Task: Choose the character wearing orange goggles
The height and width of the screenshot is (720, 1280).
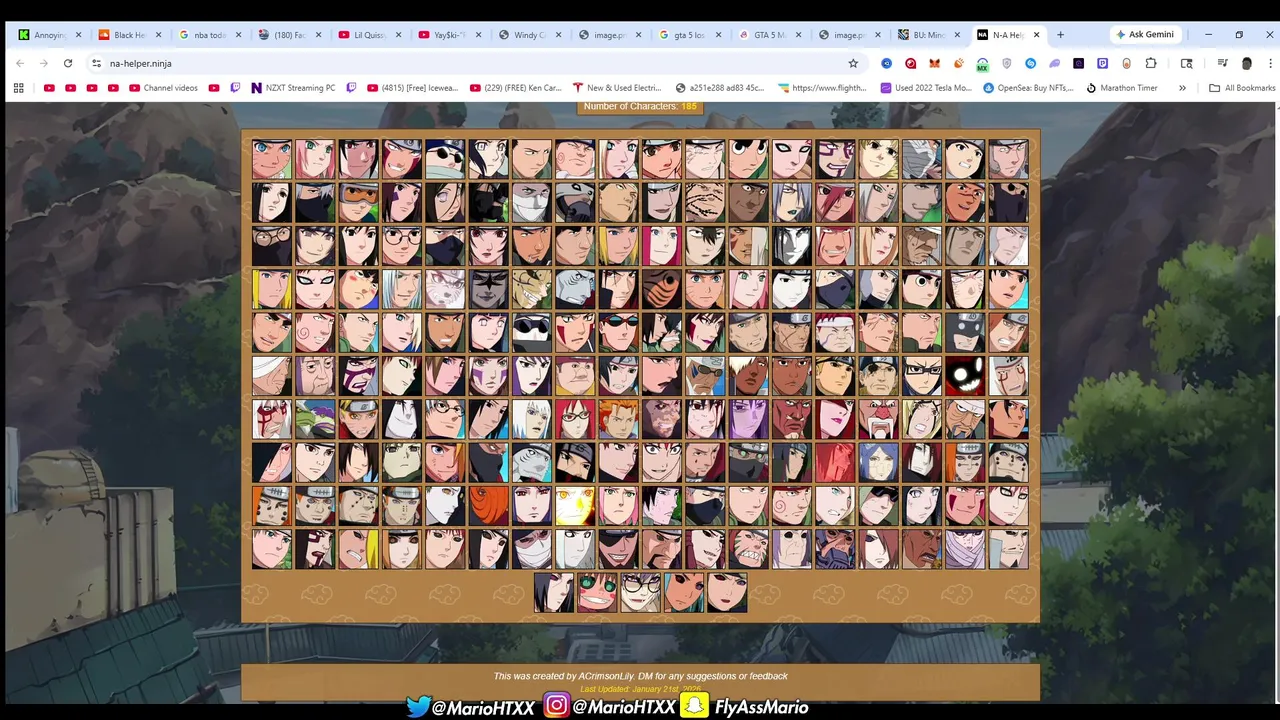Action: point(359,202)
